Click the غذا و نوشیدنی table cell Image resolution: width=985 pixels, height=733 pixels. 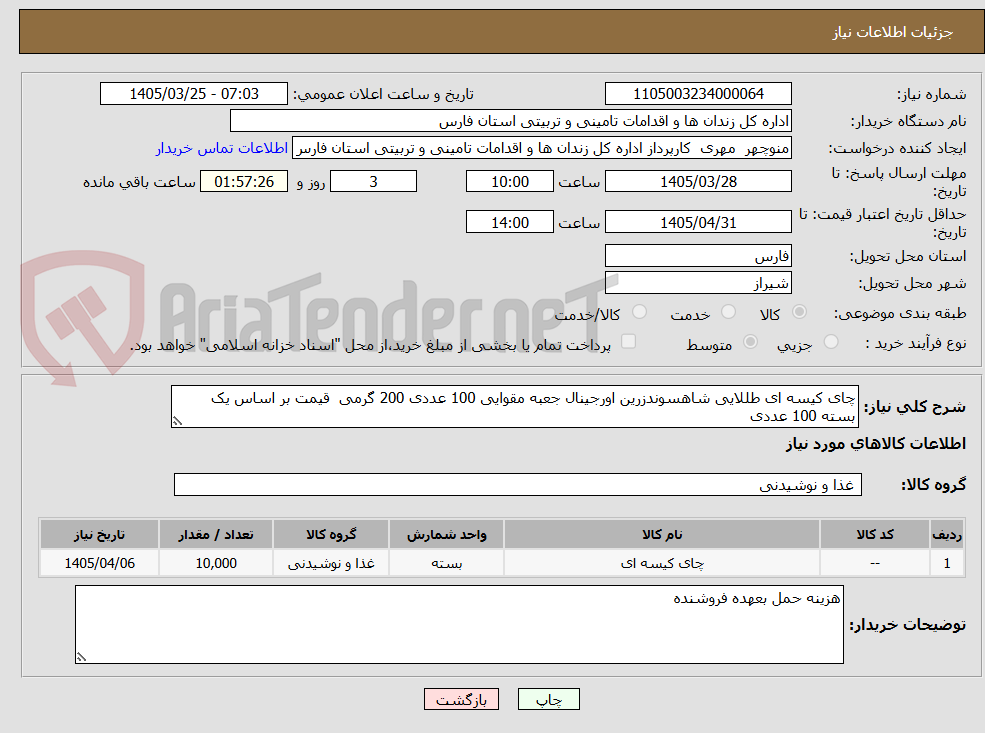[x=331, y=563]
